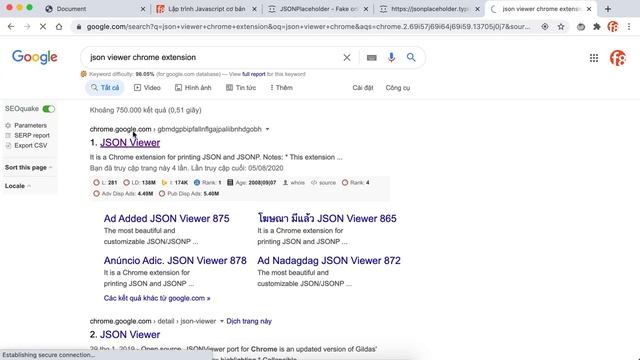Clear the search query text

point(347,58)
